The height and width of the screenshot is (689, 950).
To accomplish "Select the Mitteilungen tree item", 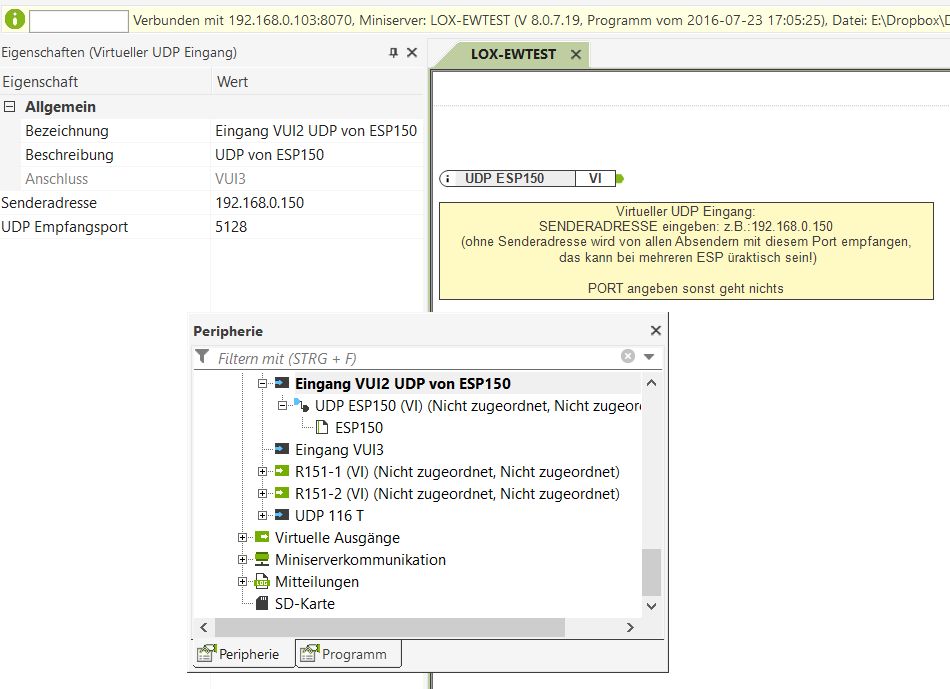I will coord(317,582).
